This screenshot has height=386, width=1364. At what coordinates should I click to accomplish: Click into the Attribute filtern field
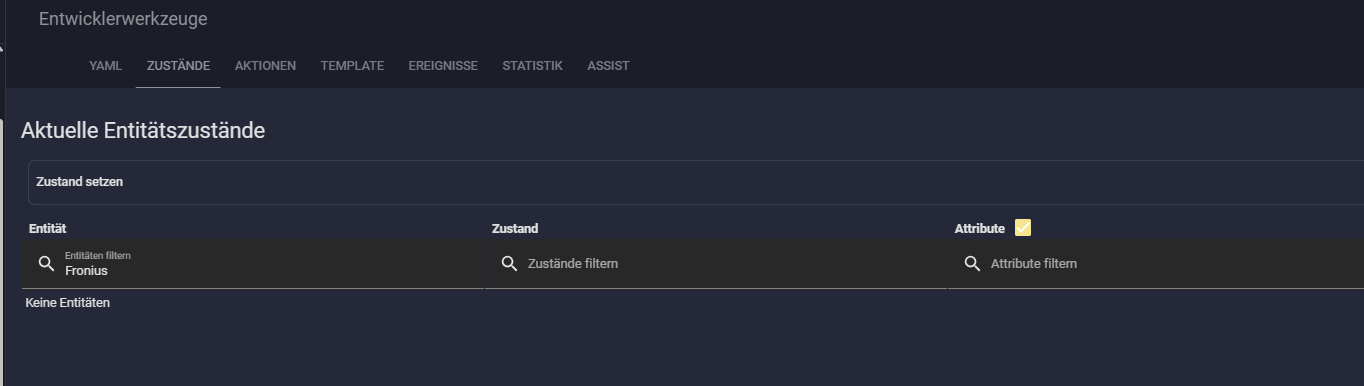[1155, 264]
